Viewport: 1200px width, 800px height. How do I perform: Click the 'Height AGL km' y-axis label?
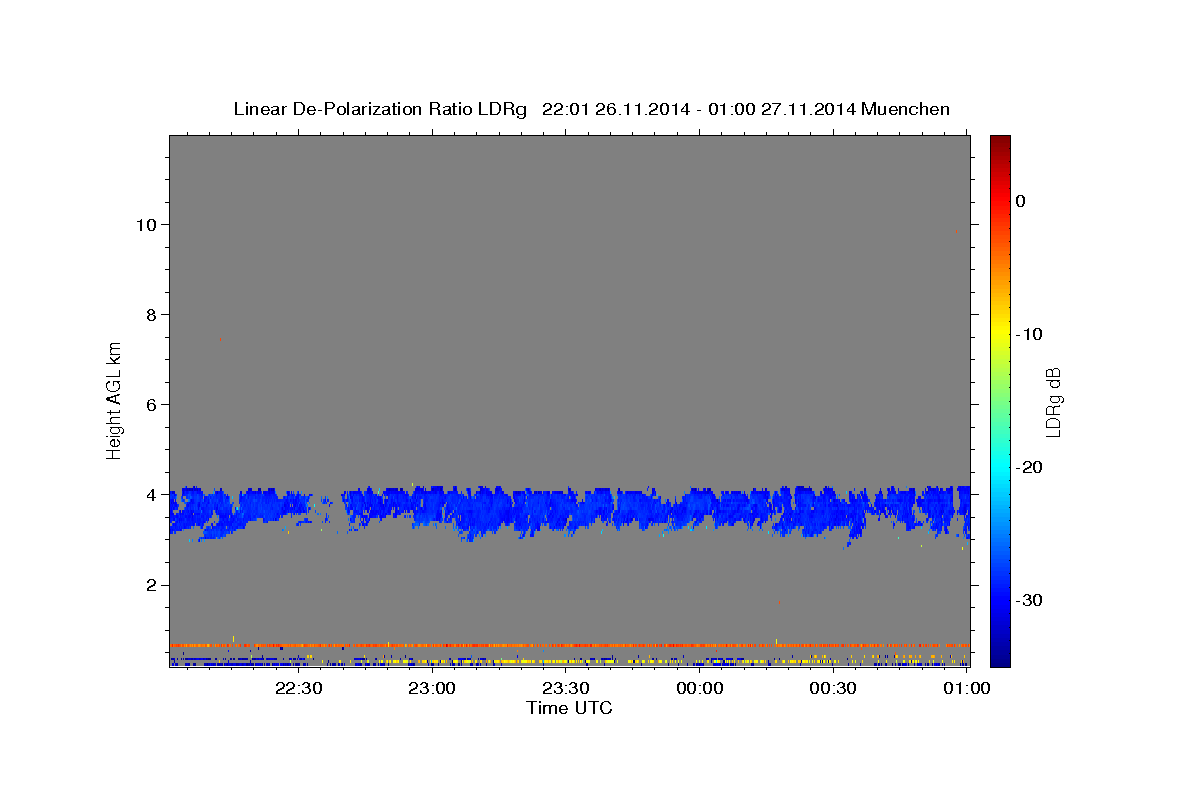tap(115, 400)
